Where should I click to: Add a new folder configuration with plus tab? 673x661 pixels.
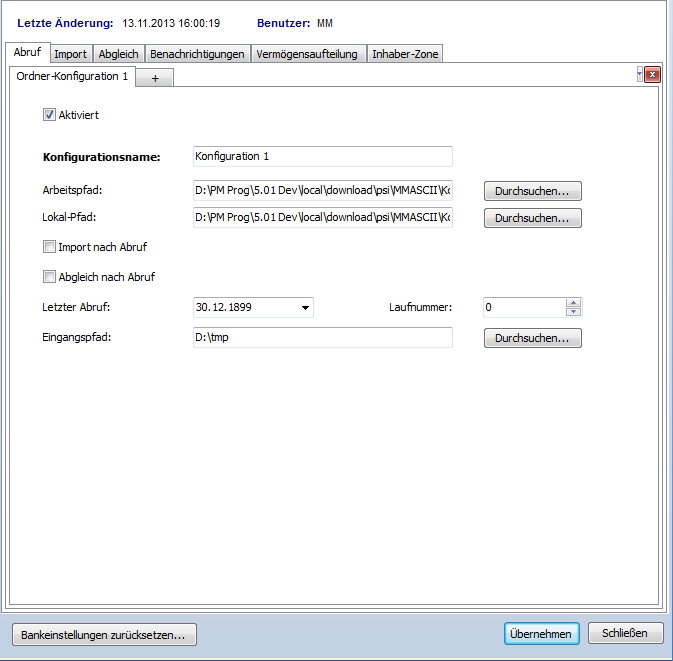(155, 78)
